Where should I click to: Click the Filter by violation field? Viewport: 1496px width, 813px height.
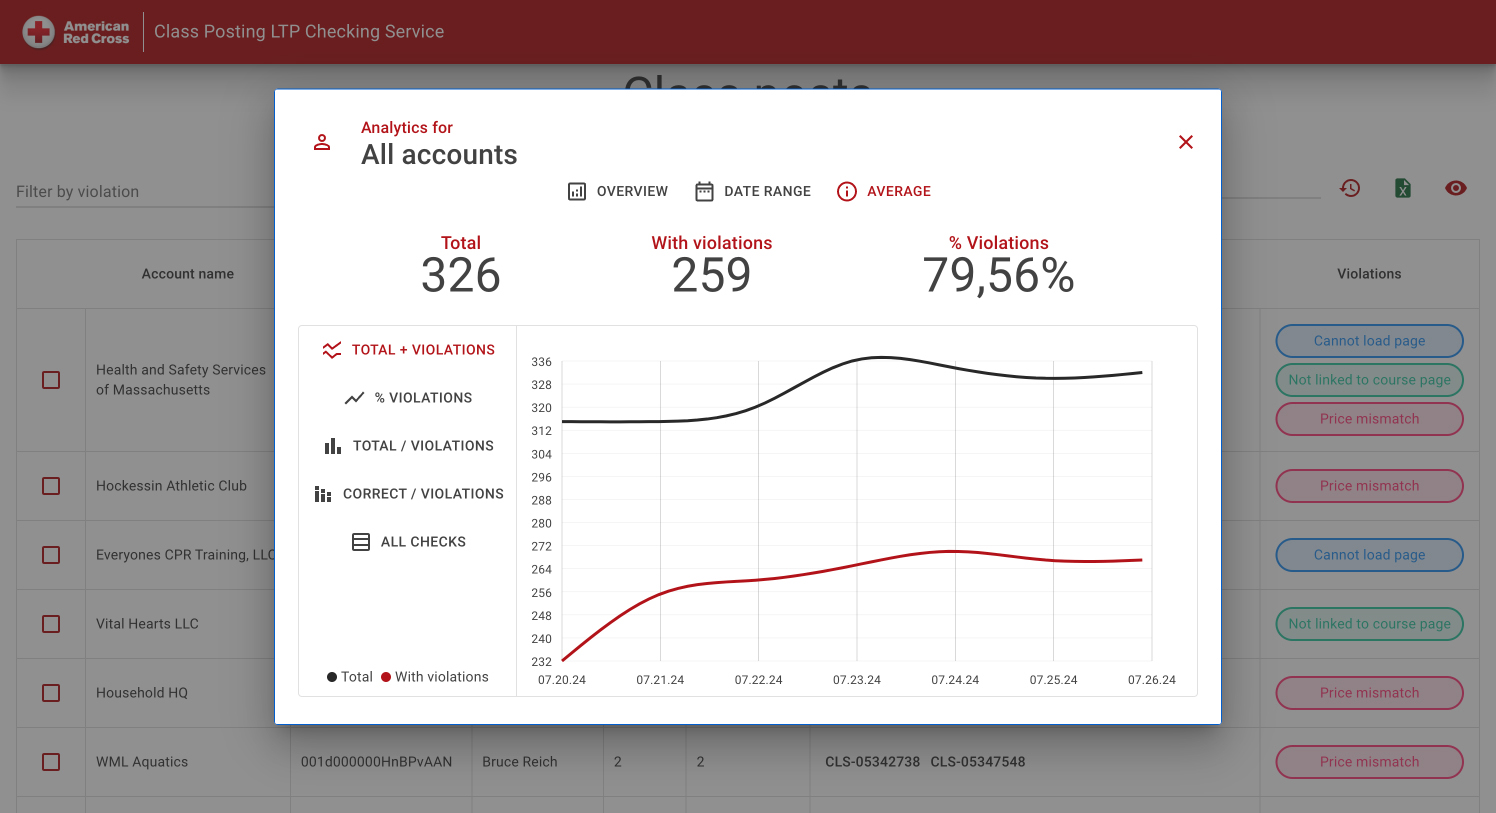click(x=145, y=191)
